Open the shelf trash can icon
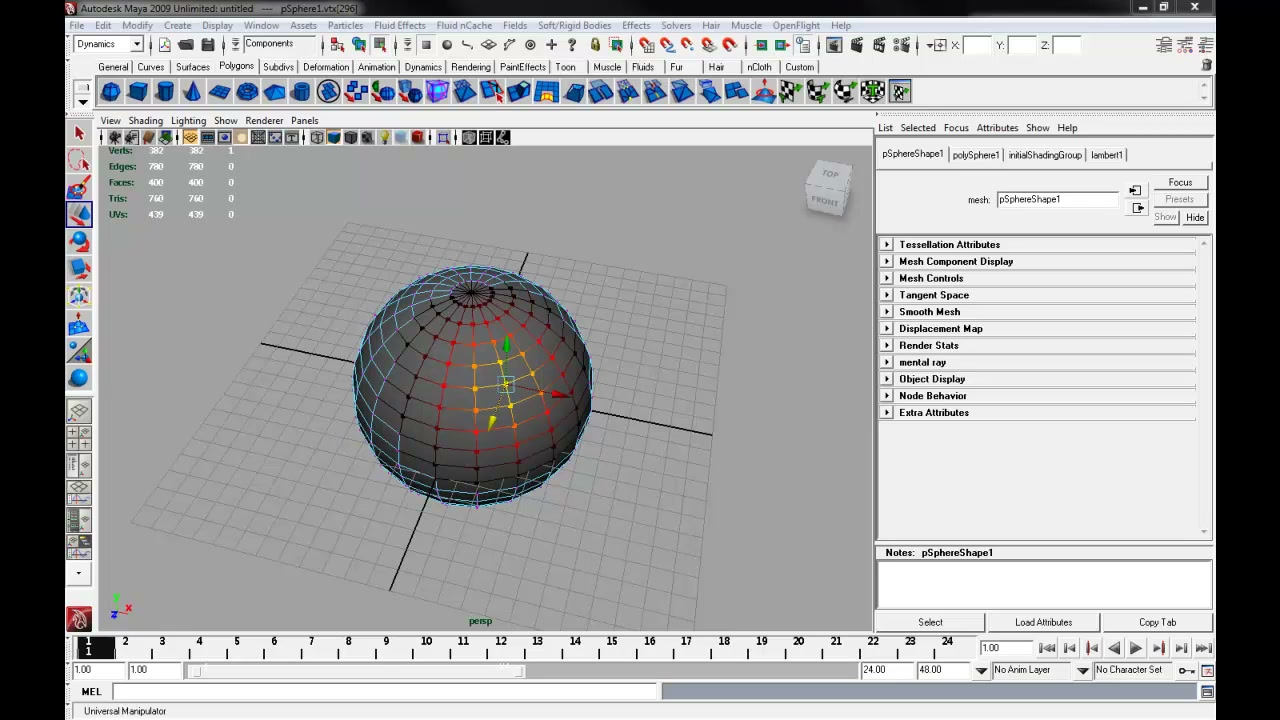 [x=1207, y=66]
